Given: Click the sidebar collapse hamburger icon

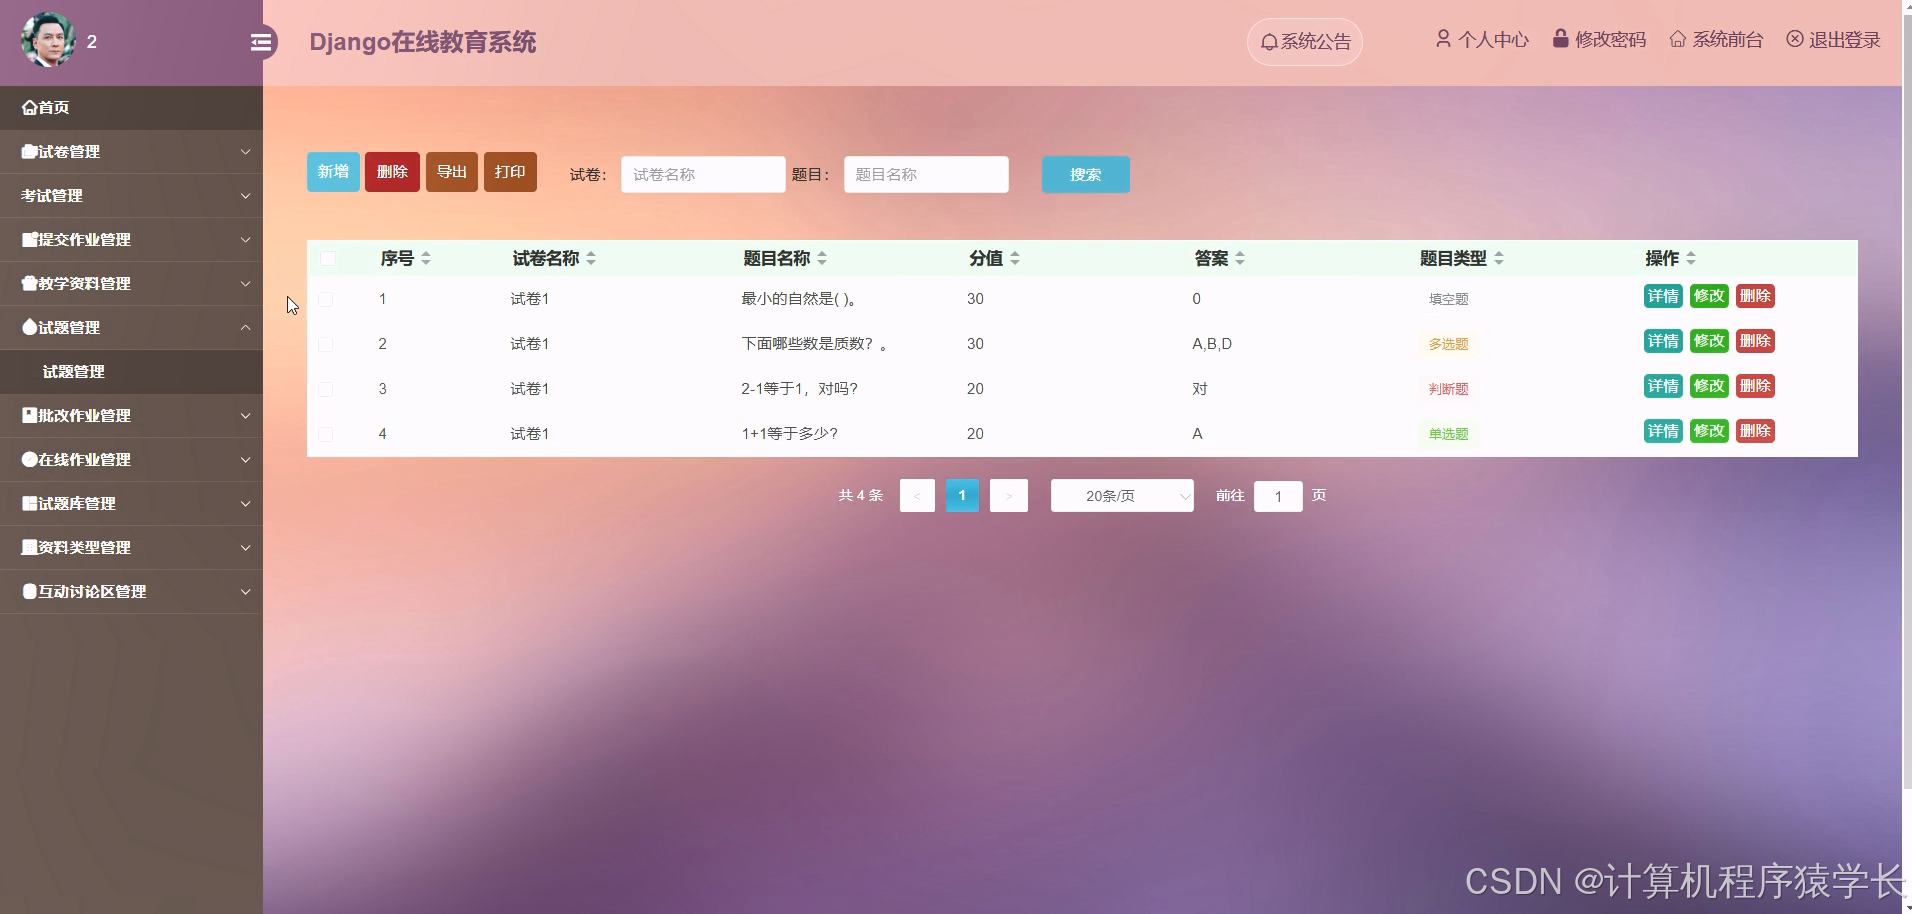Looking at the screenshot, I should (x=262, y=42).
